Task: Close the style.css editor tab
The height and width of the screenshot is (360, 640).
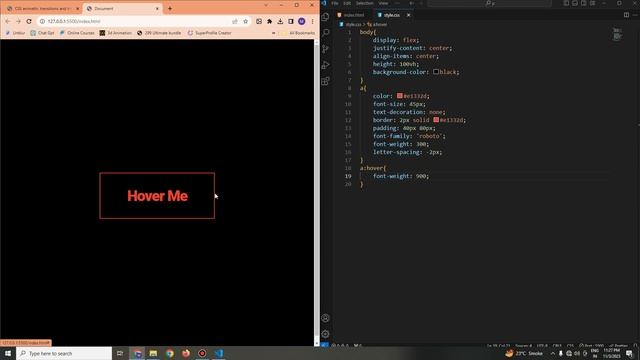Action: coord(408,15)
